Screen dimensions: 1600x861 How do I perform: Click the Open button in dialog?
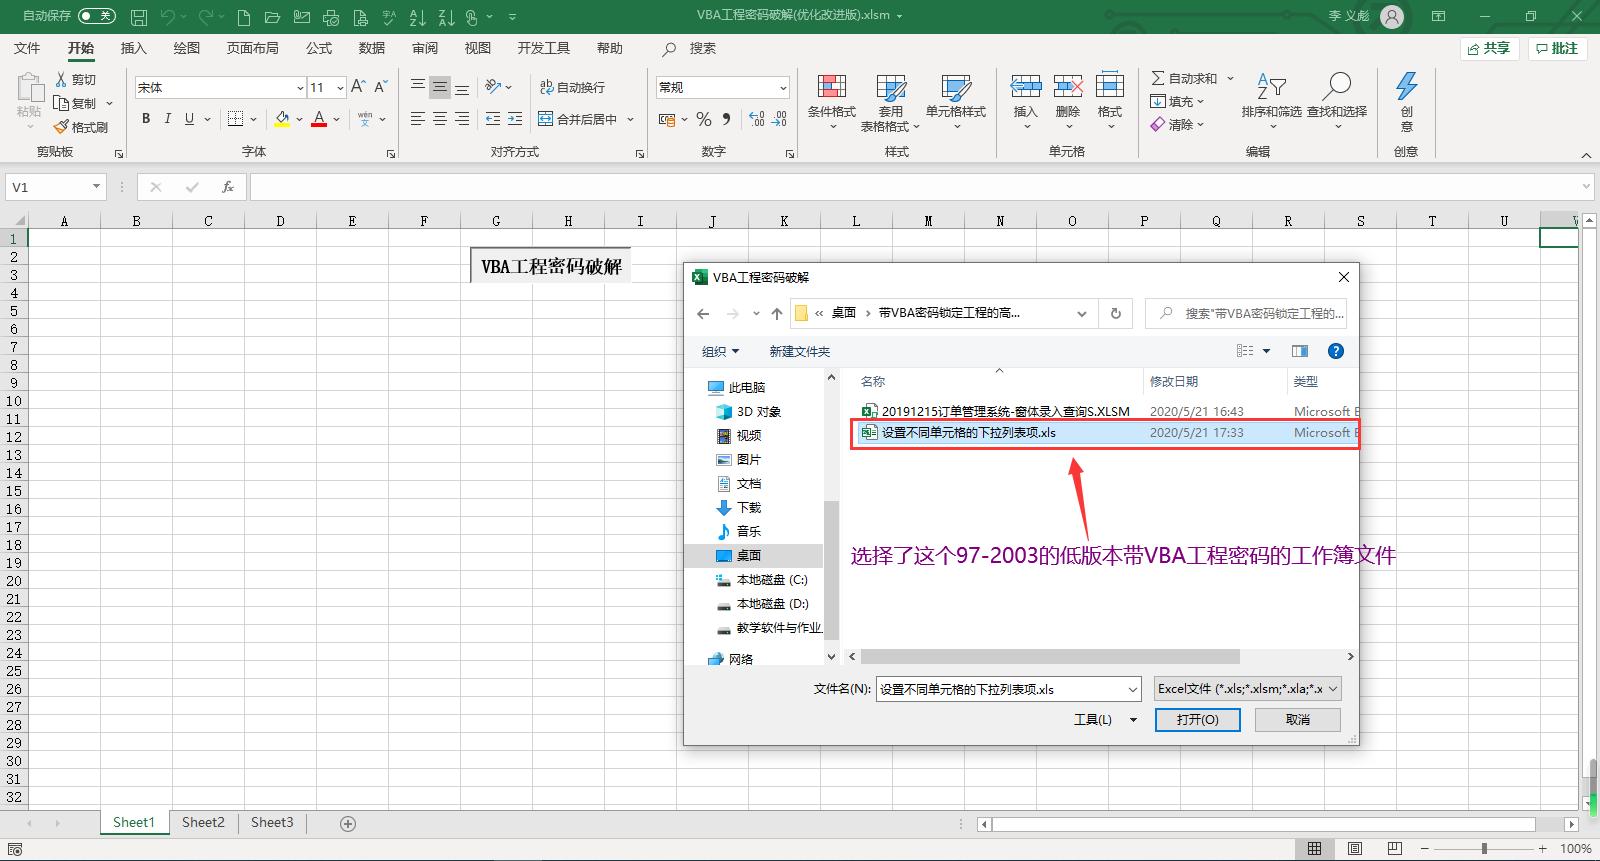(1197, 719)
